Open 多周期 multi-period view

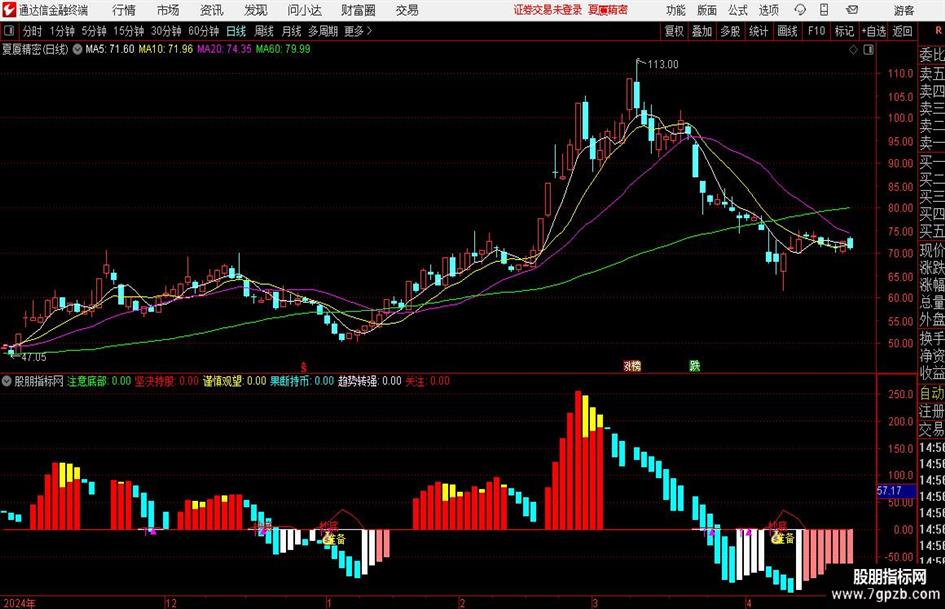tap(323, 31)
